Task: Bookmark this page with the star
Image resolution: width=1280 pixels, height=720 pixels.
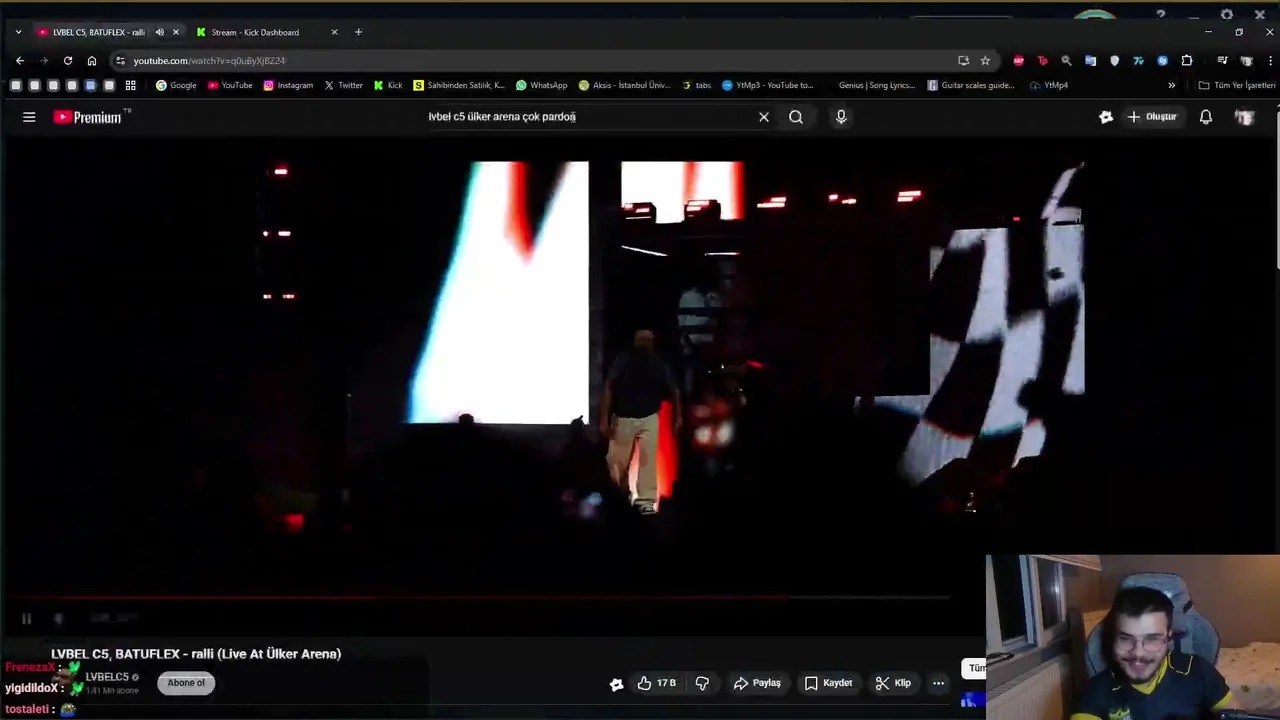Action: pos(985,61)
